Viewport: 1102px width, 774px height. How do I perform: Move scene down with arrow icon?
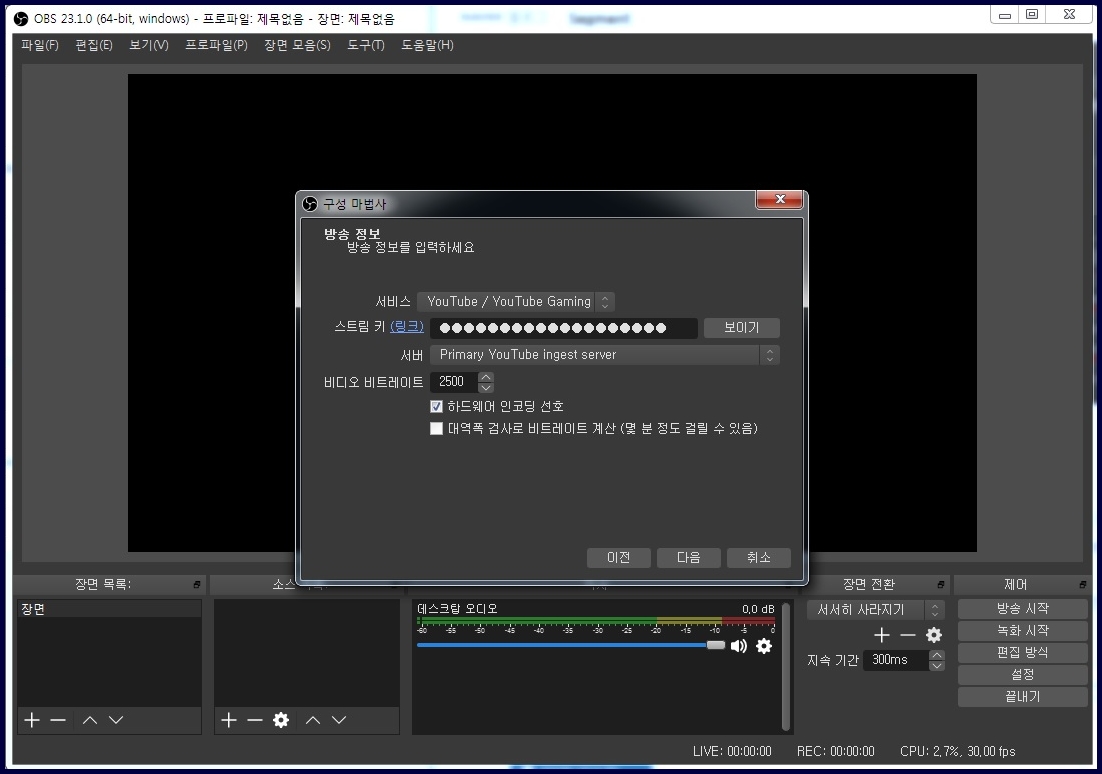116,720
